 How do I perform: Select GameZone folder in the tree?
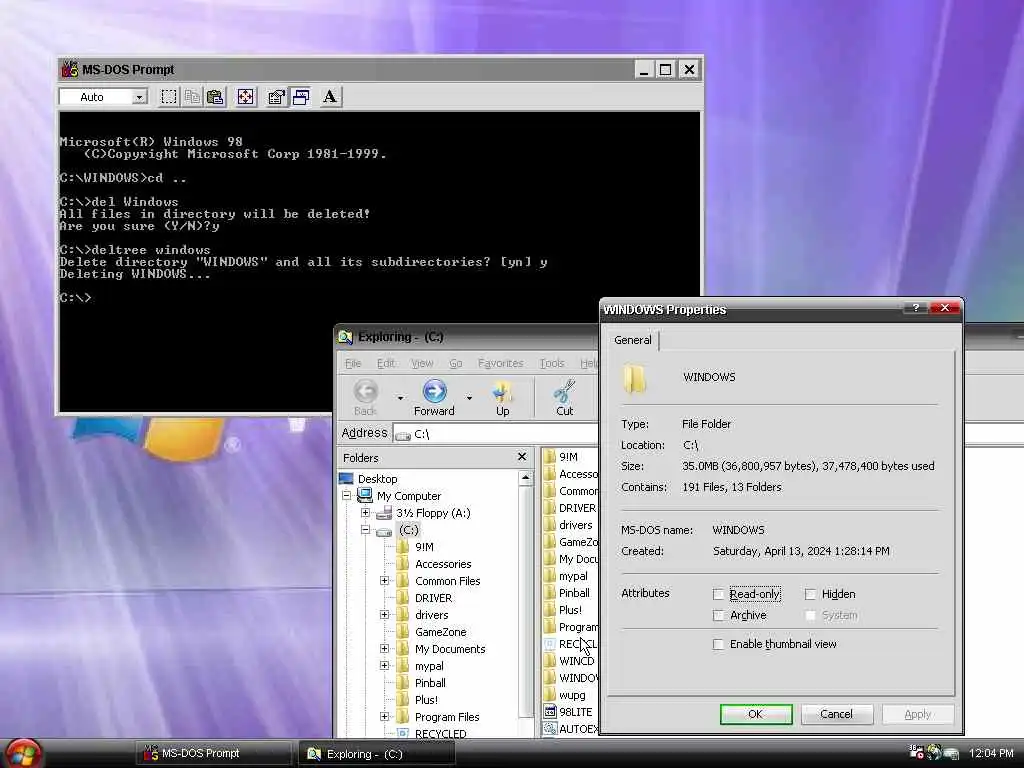click(440, 632)
